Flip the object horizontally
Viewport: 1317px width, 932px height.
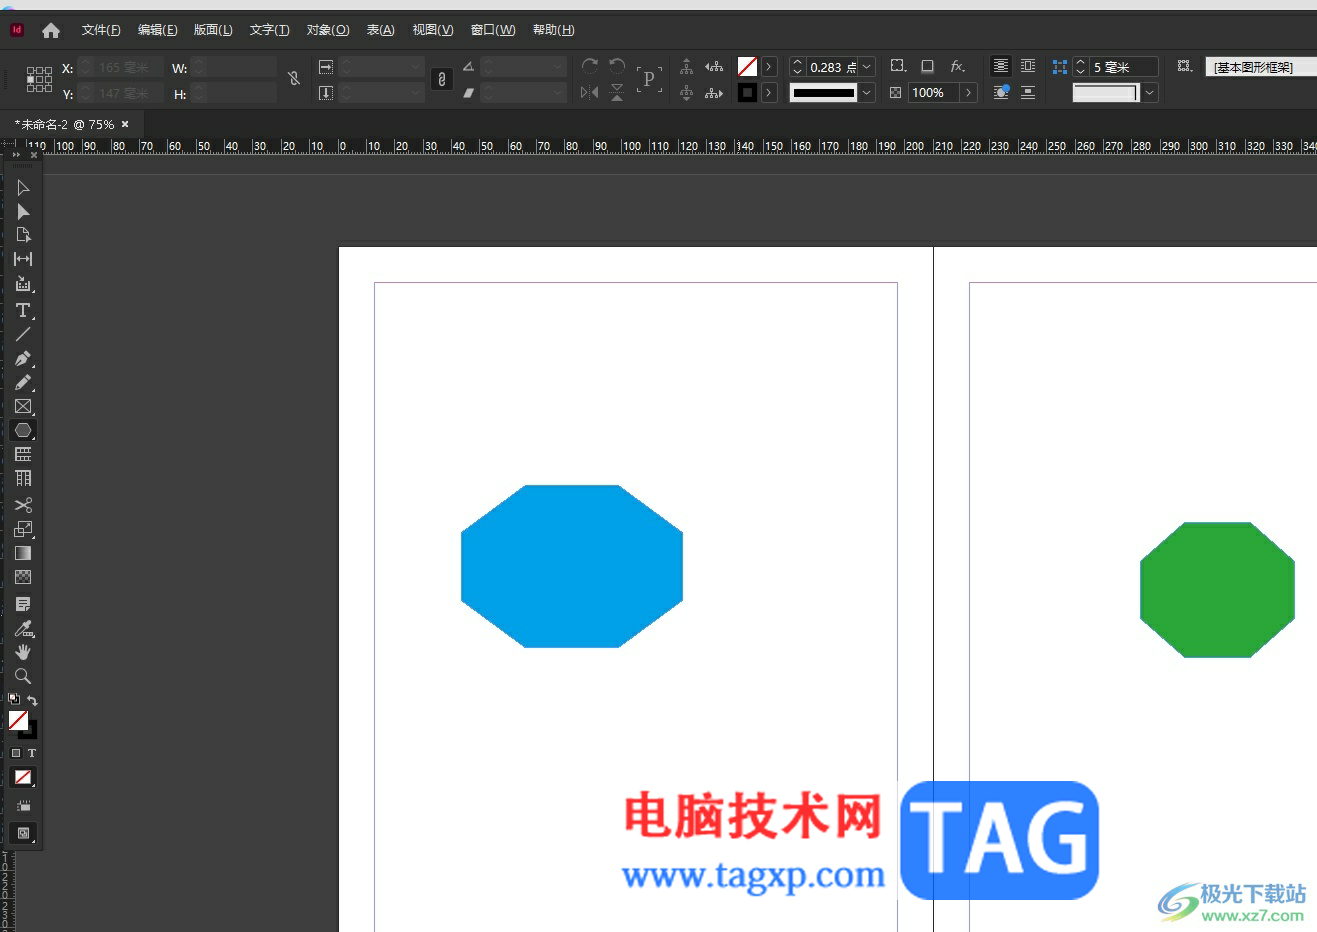(x=590, y=92)
